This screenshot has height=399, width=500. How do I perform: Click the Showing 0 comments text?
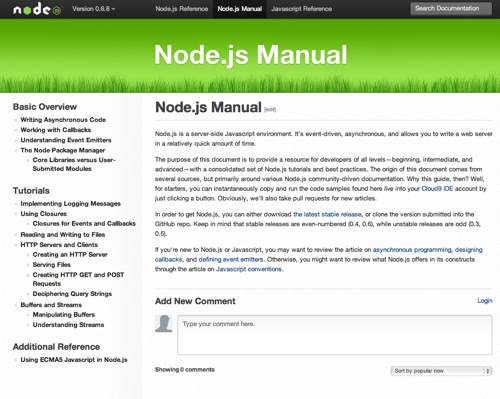pyautogui.click(x=185, y=369)
